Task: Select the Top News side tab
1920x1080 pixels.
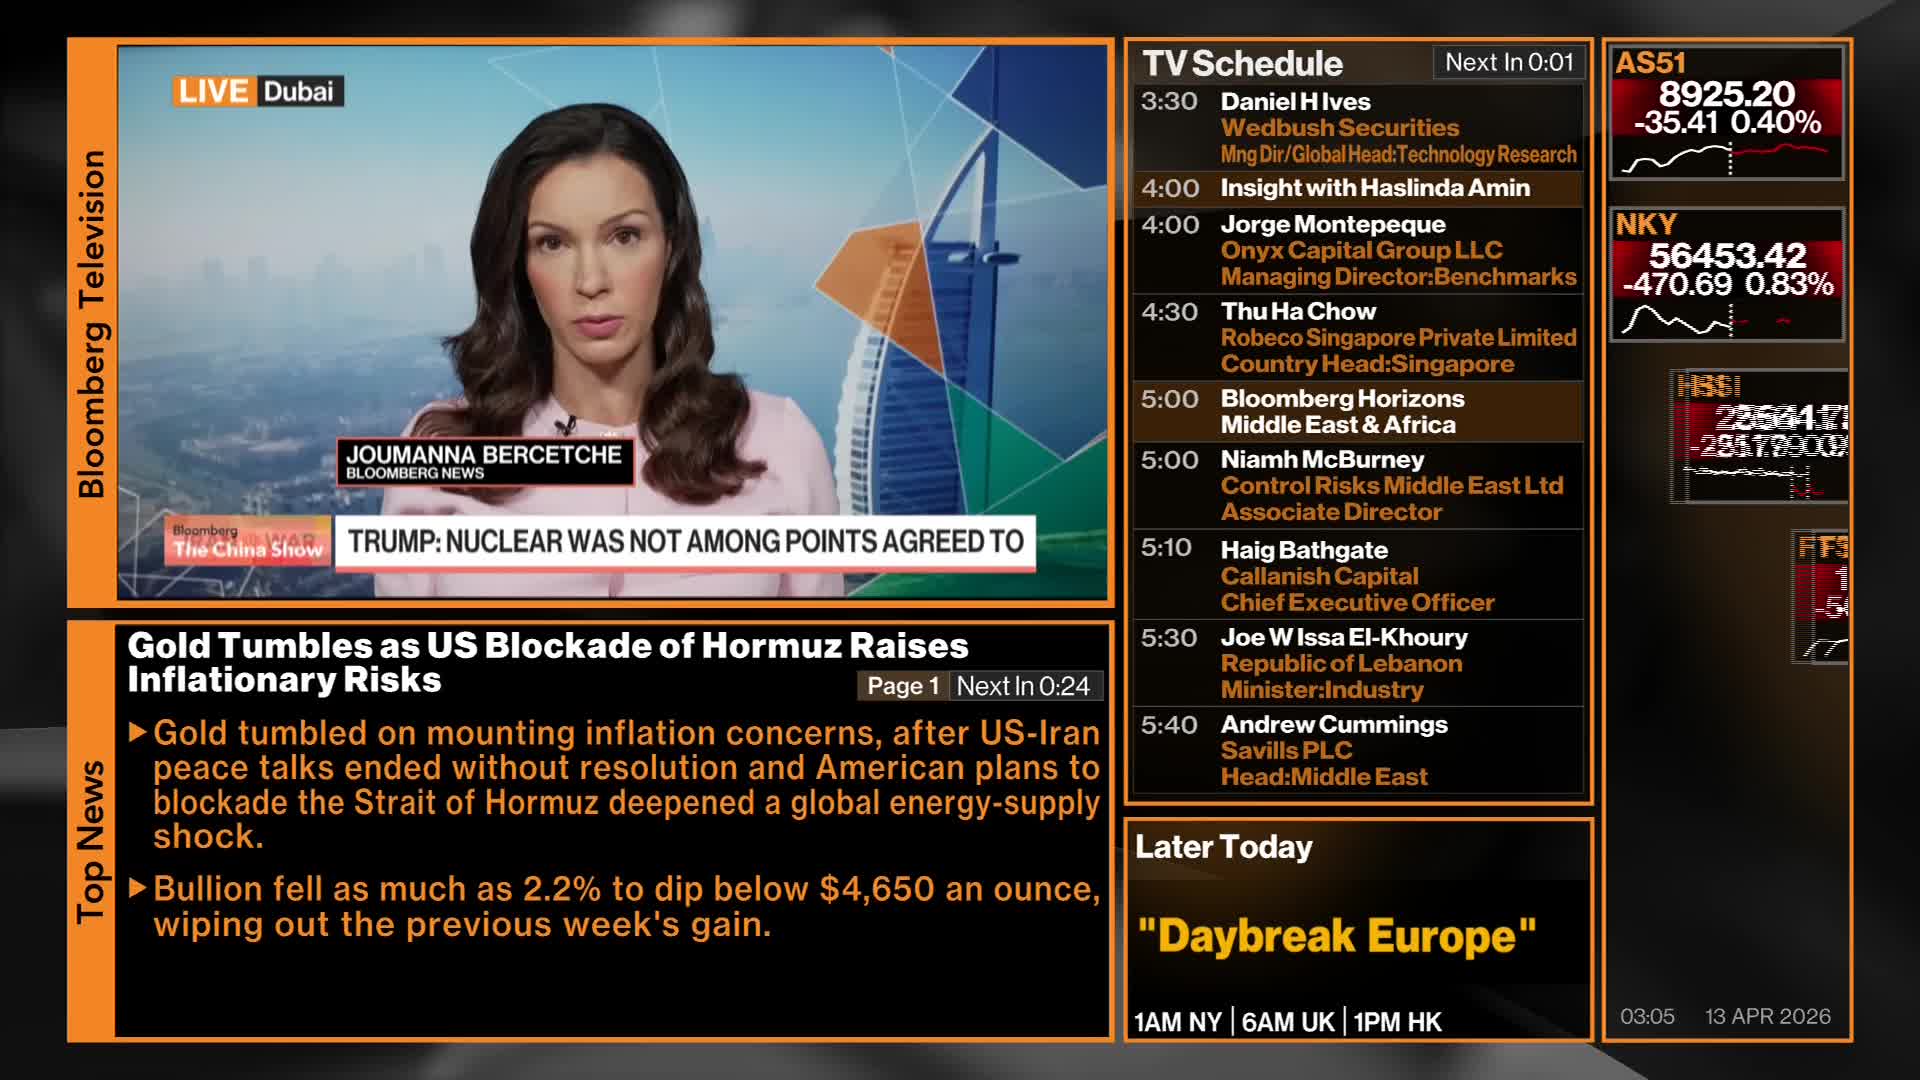Action: [x=91, y=841]
